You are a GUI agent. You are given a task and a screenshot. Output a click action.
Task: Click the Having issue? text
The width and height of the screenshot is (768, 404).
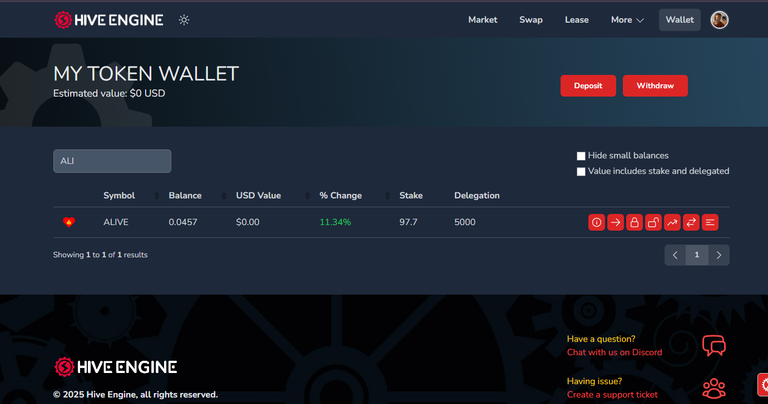[594, 381]
